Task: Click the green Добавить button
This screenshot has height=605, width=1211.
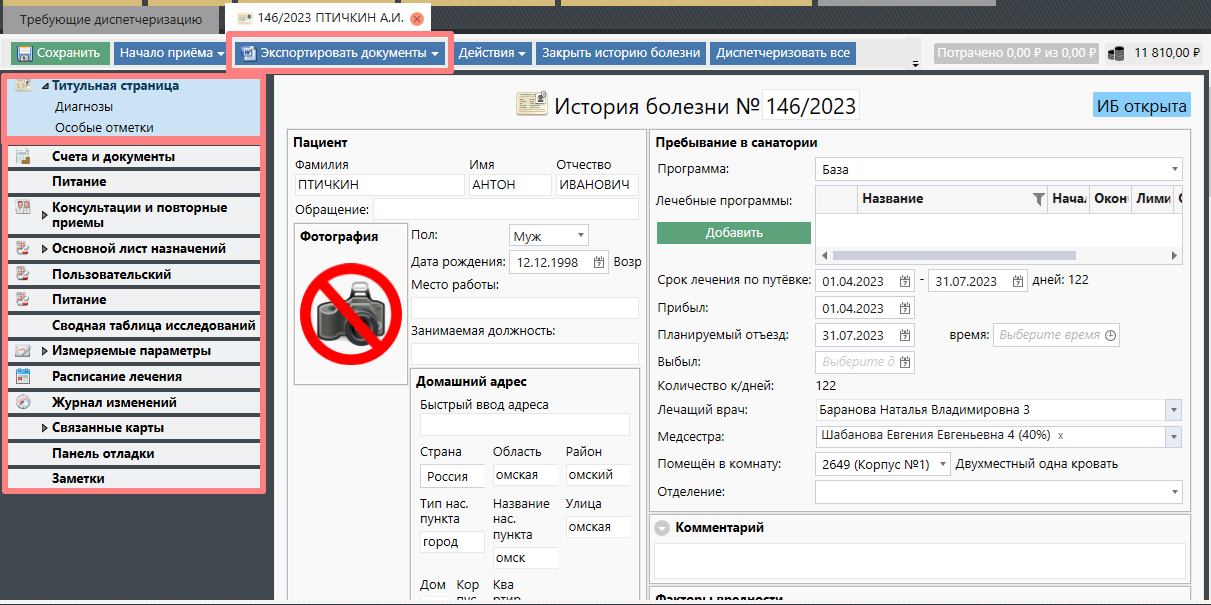Action: click(733, 233)
